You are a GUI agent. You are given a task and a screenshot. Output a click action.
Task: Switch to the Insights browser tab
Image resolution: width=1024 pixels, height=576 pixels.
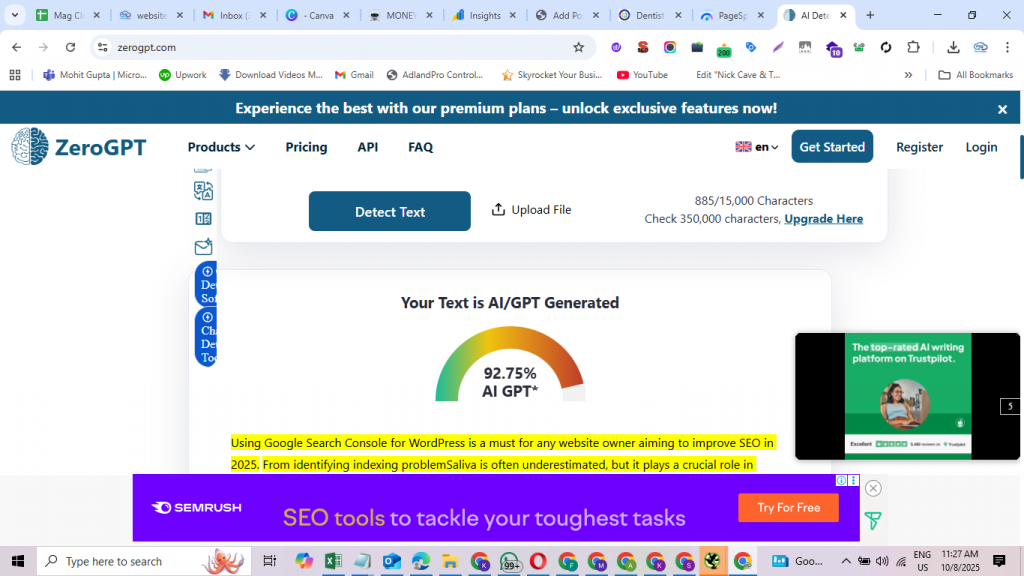coord(484,16)
